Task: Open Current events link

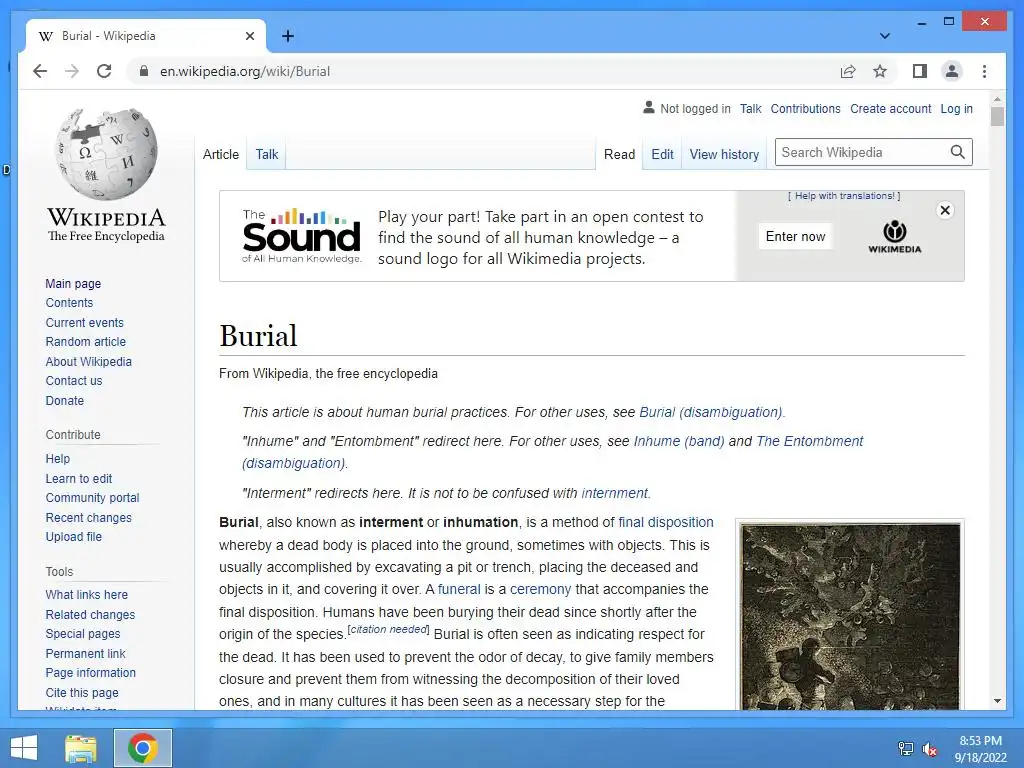Action: click(x=84, y=323)
